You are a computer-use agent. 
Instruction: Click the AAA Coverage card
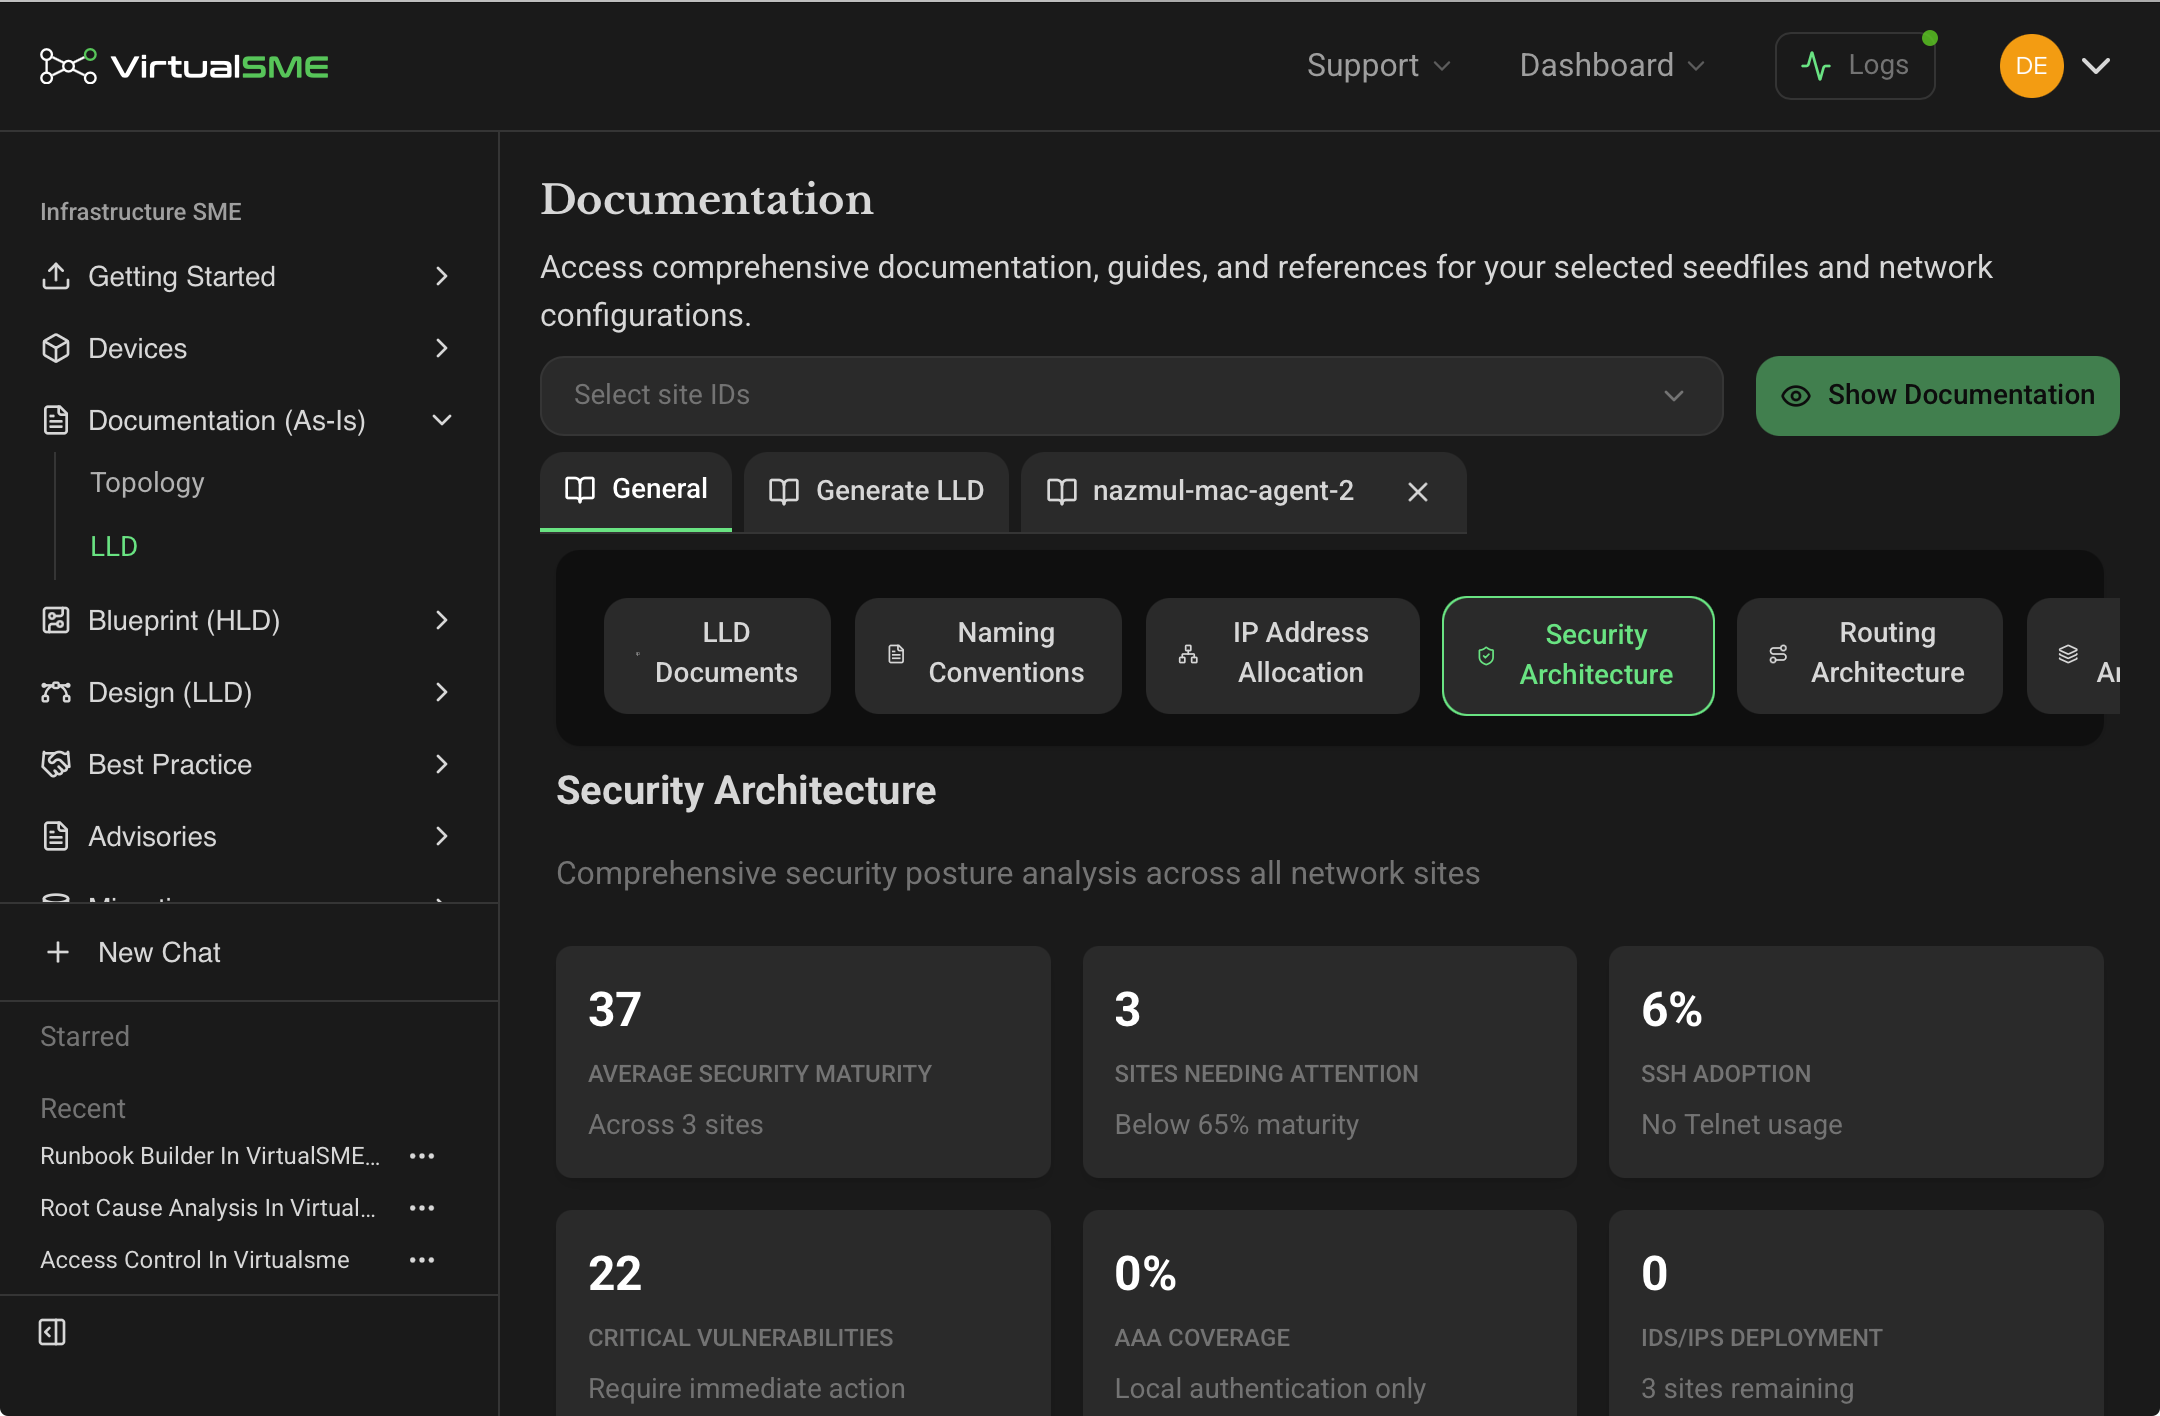1330,1313
